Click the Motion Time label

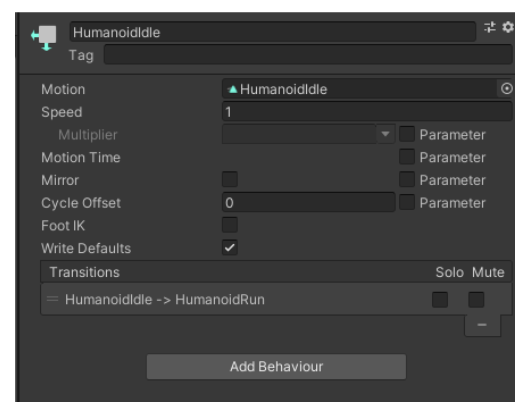81,157
